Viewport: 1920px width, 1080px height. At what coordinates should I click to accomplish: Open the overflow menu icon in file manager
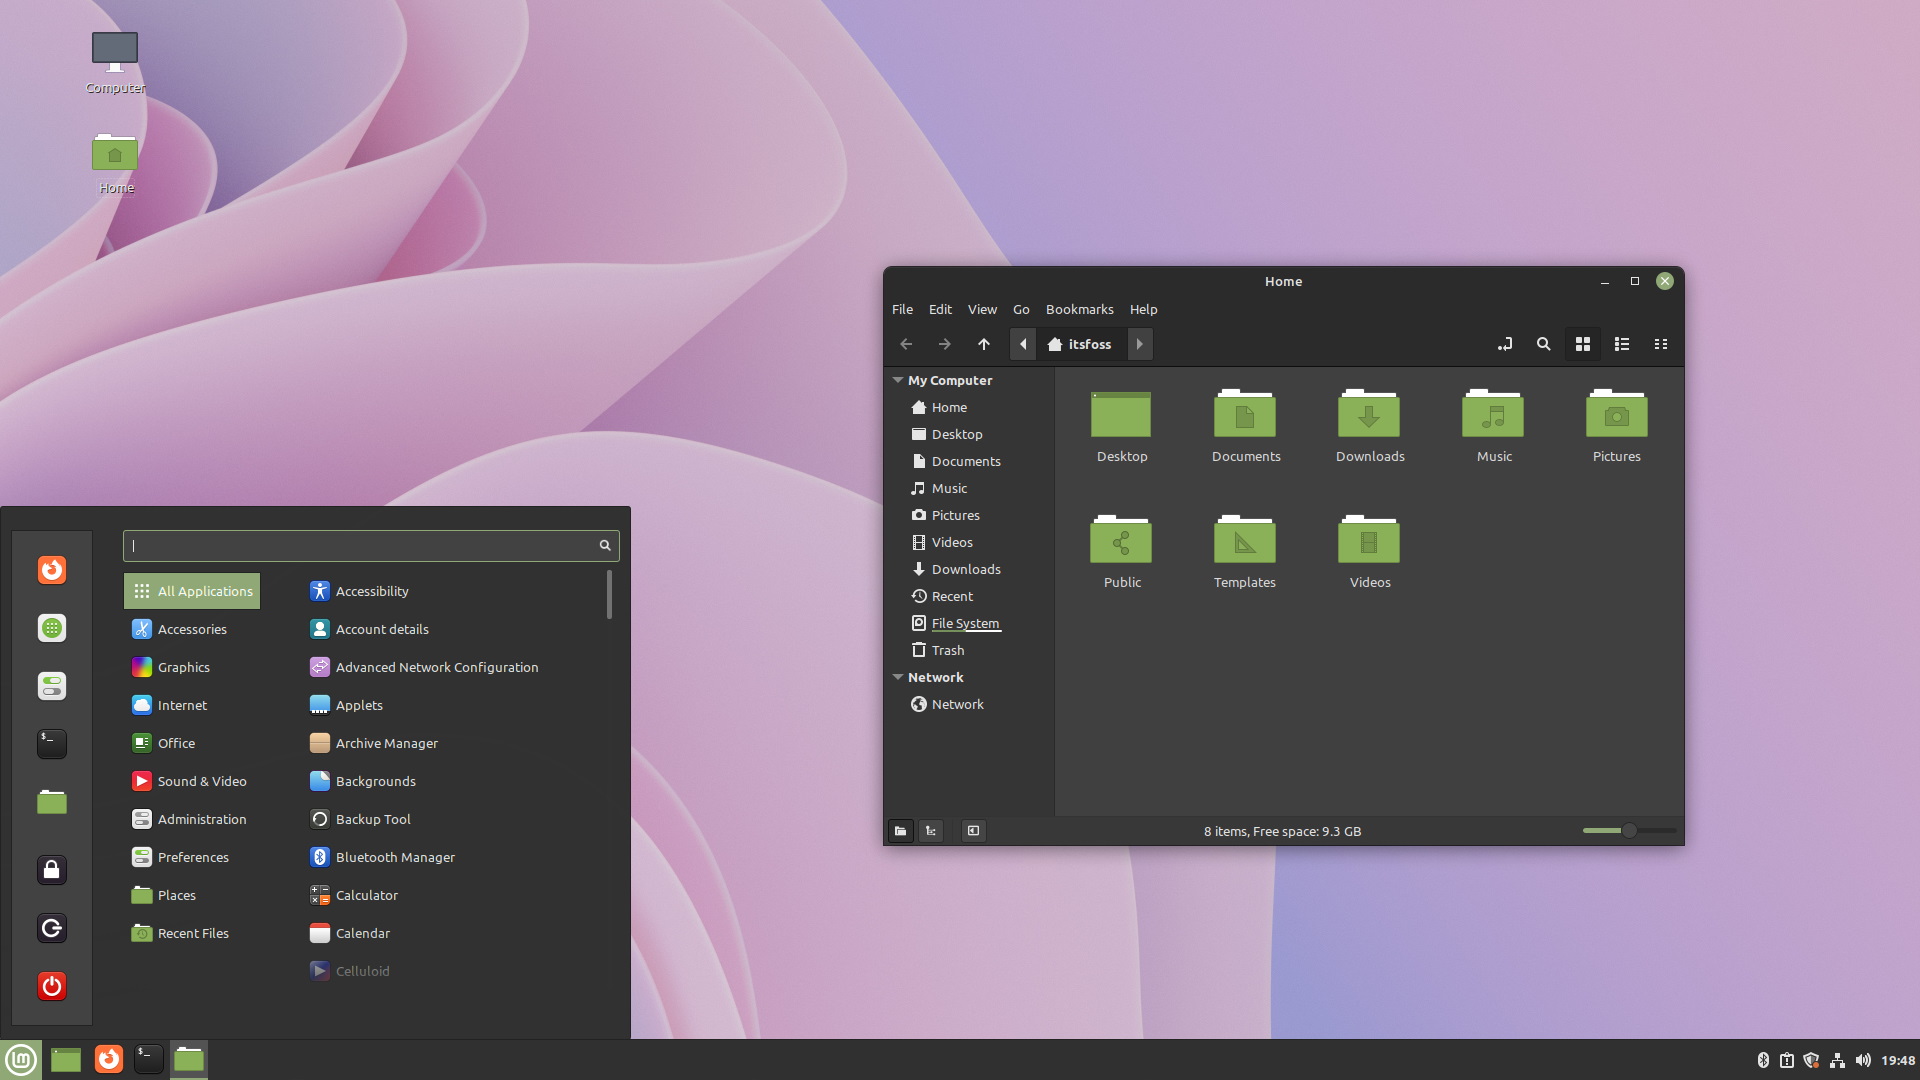(x=1660, y=344)
